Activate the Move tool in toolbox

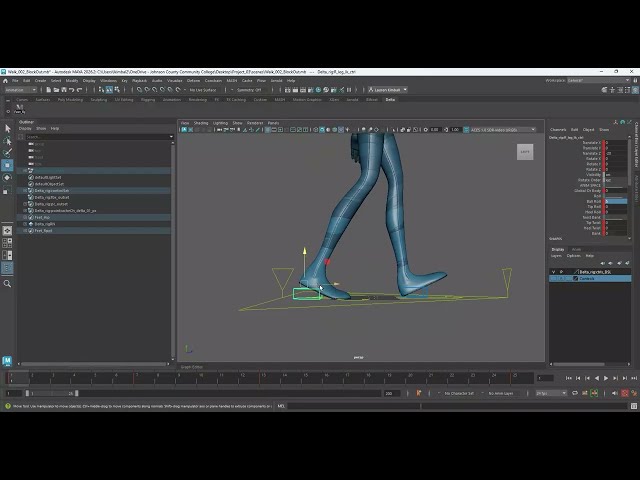coord(7,165)
